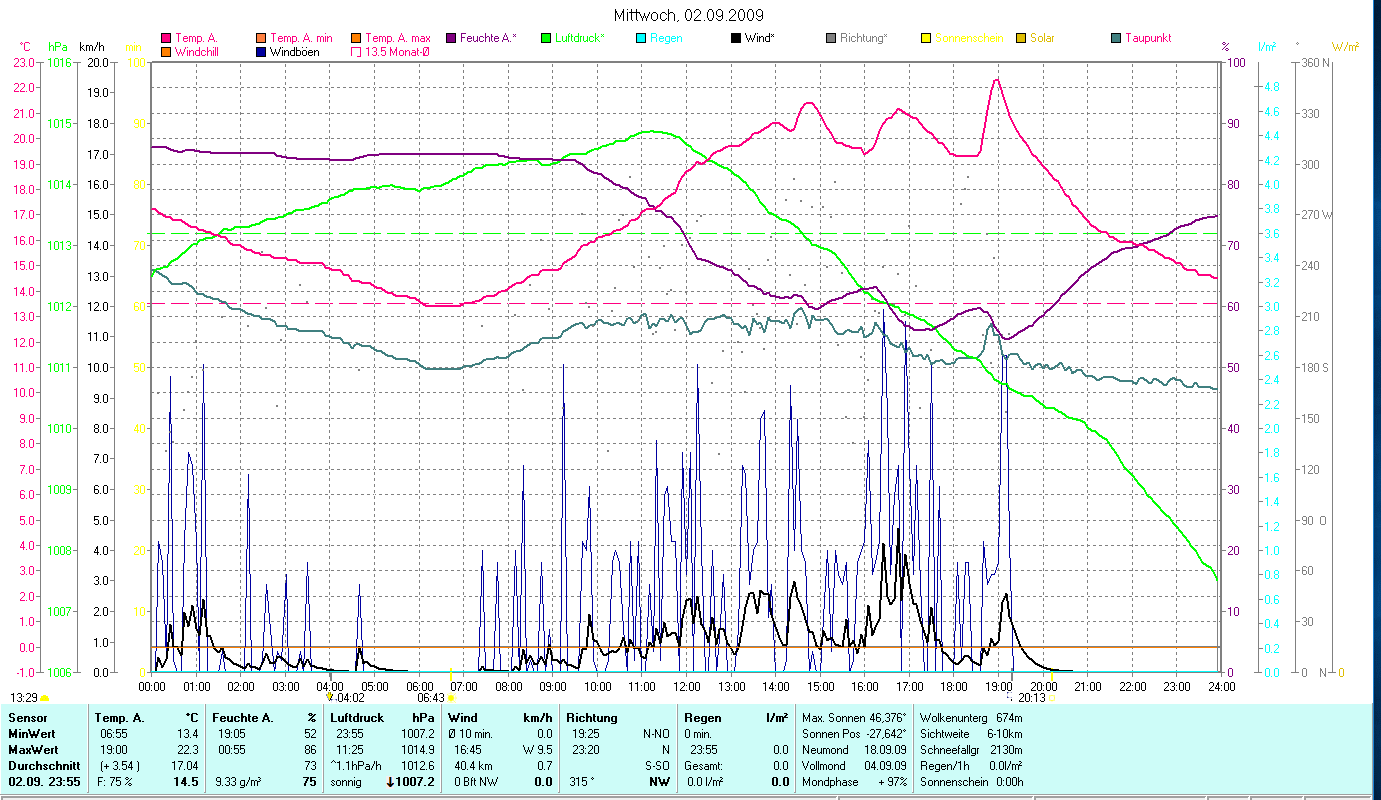
Task: Click the orange Temp. A. min legend swatch
Action: (x=261, y=38)
